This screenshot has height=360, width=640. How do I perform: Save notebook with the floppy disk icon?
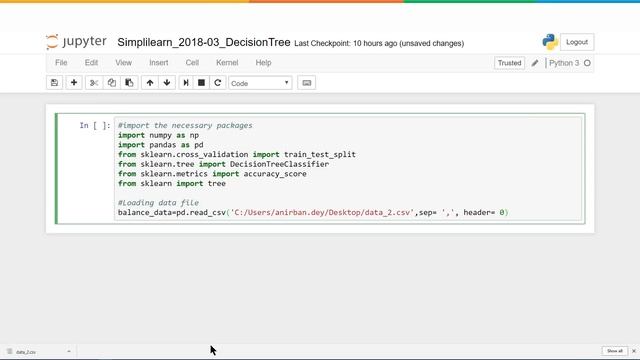pyautogui.click(x=54, y=83)
